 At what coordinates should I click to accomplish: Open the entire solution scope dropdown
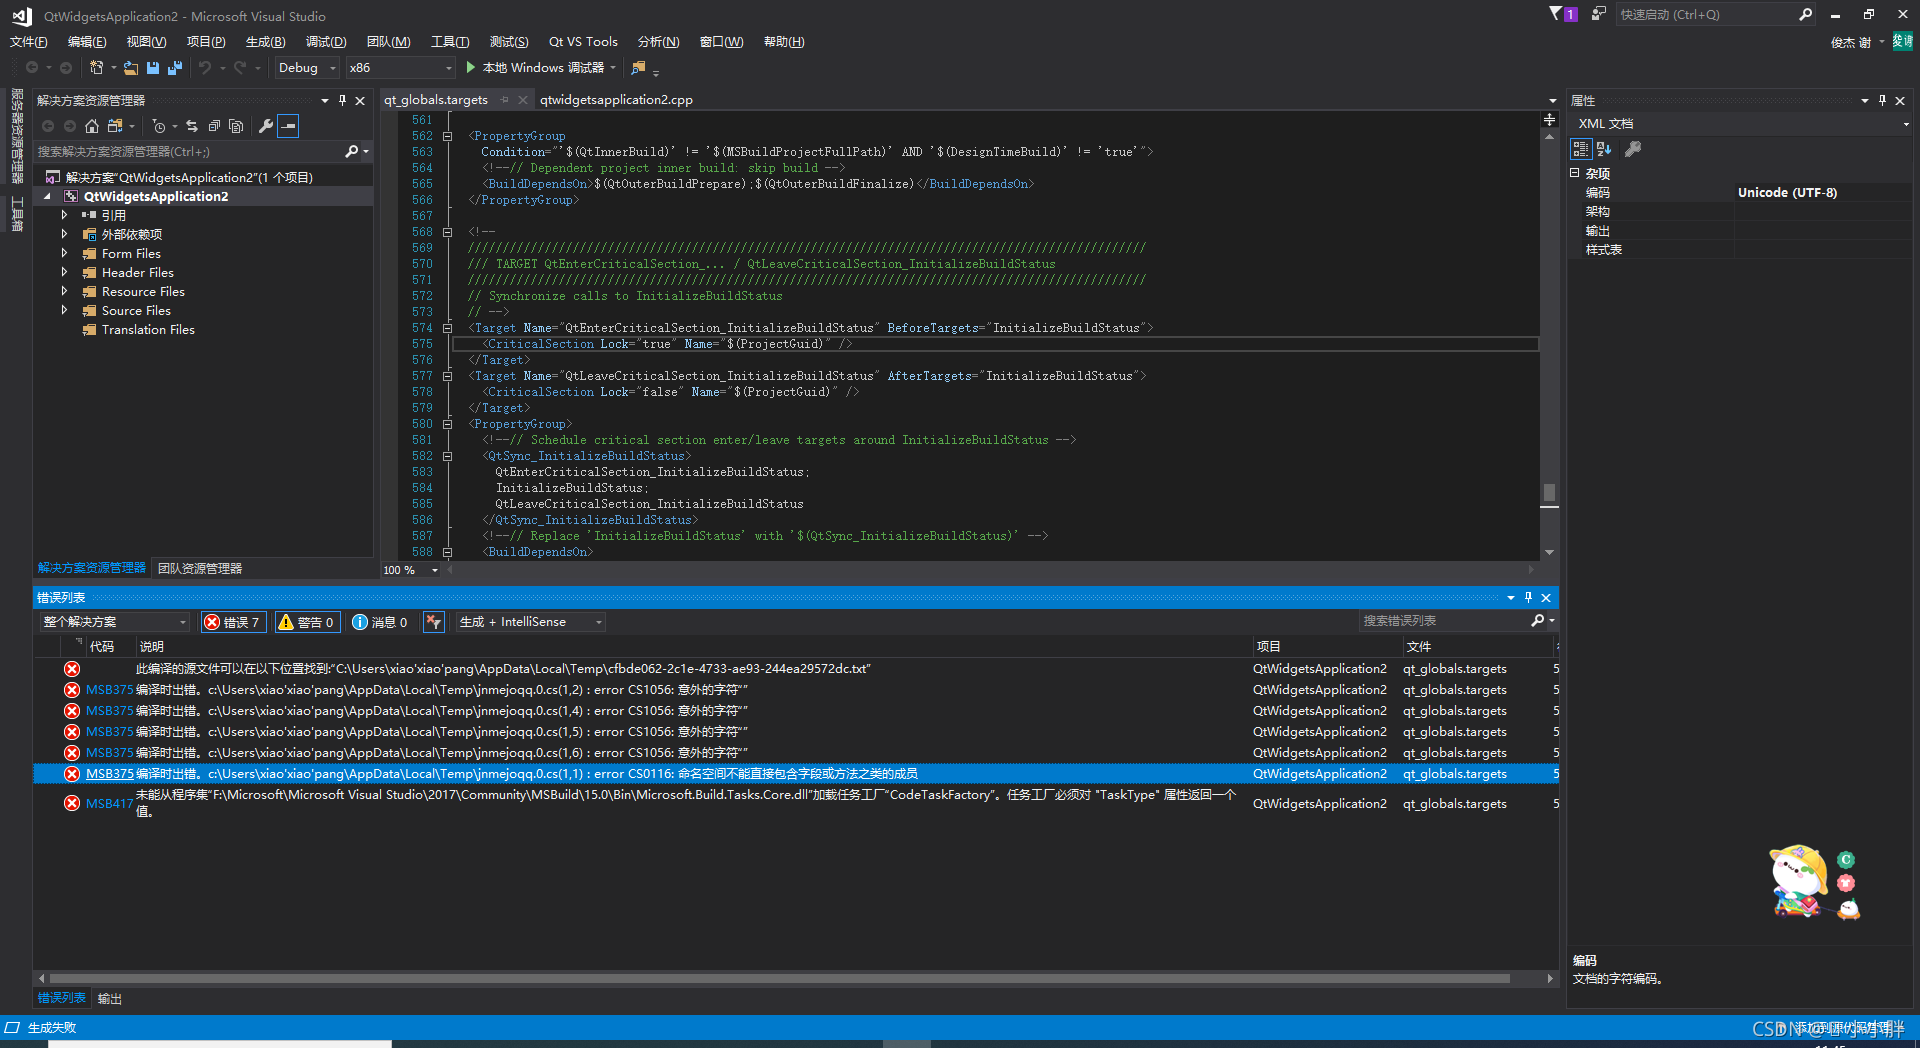click(x=114, y=622)
